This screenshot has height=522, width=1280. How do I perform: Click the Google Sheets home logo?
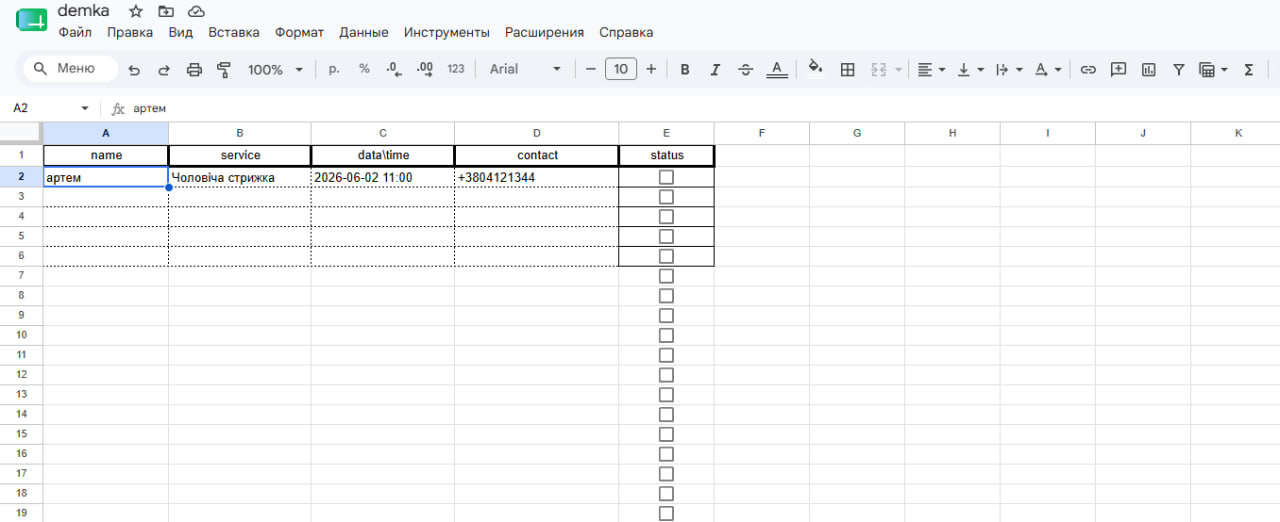32,20
